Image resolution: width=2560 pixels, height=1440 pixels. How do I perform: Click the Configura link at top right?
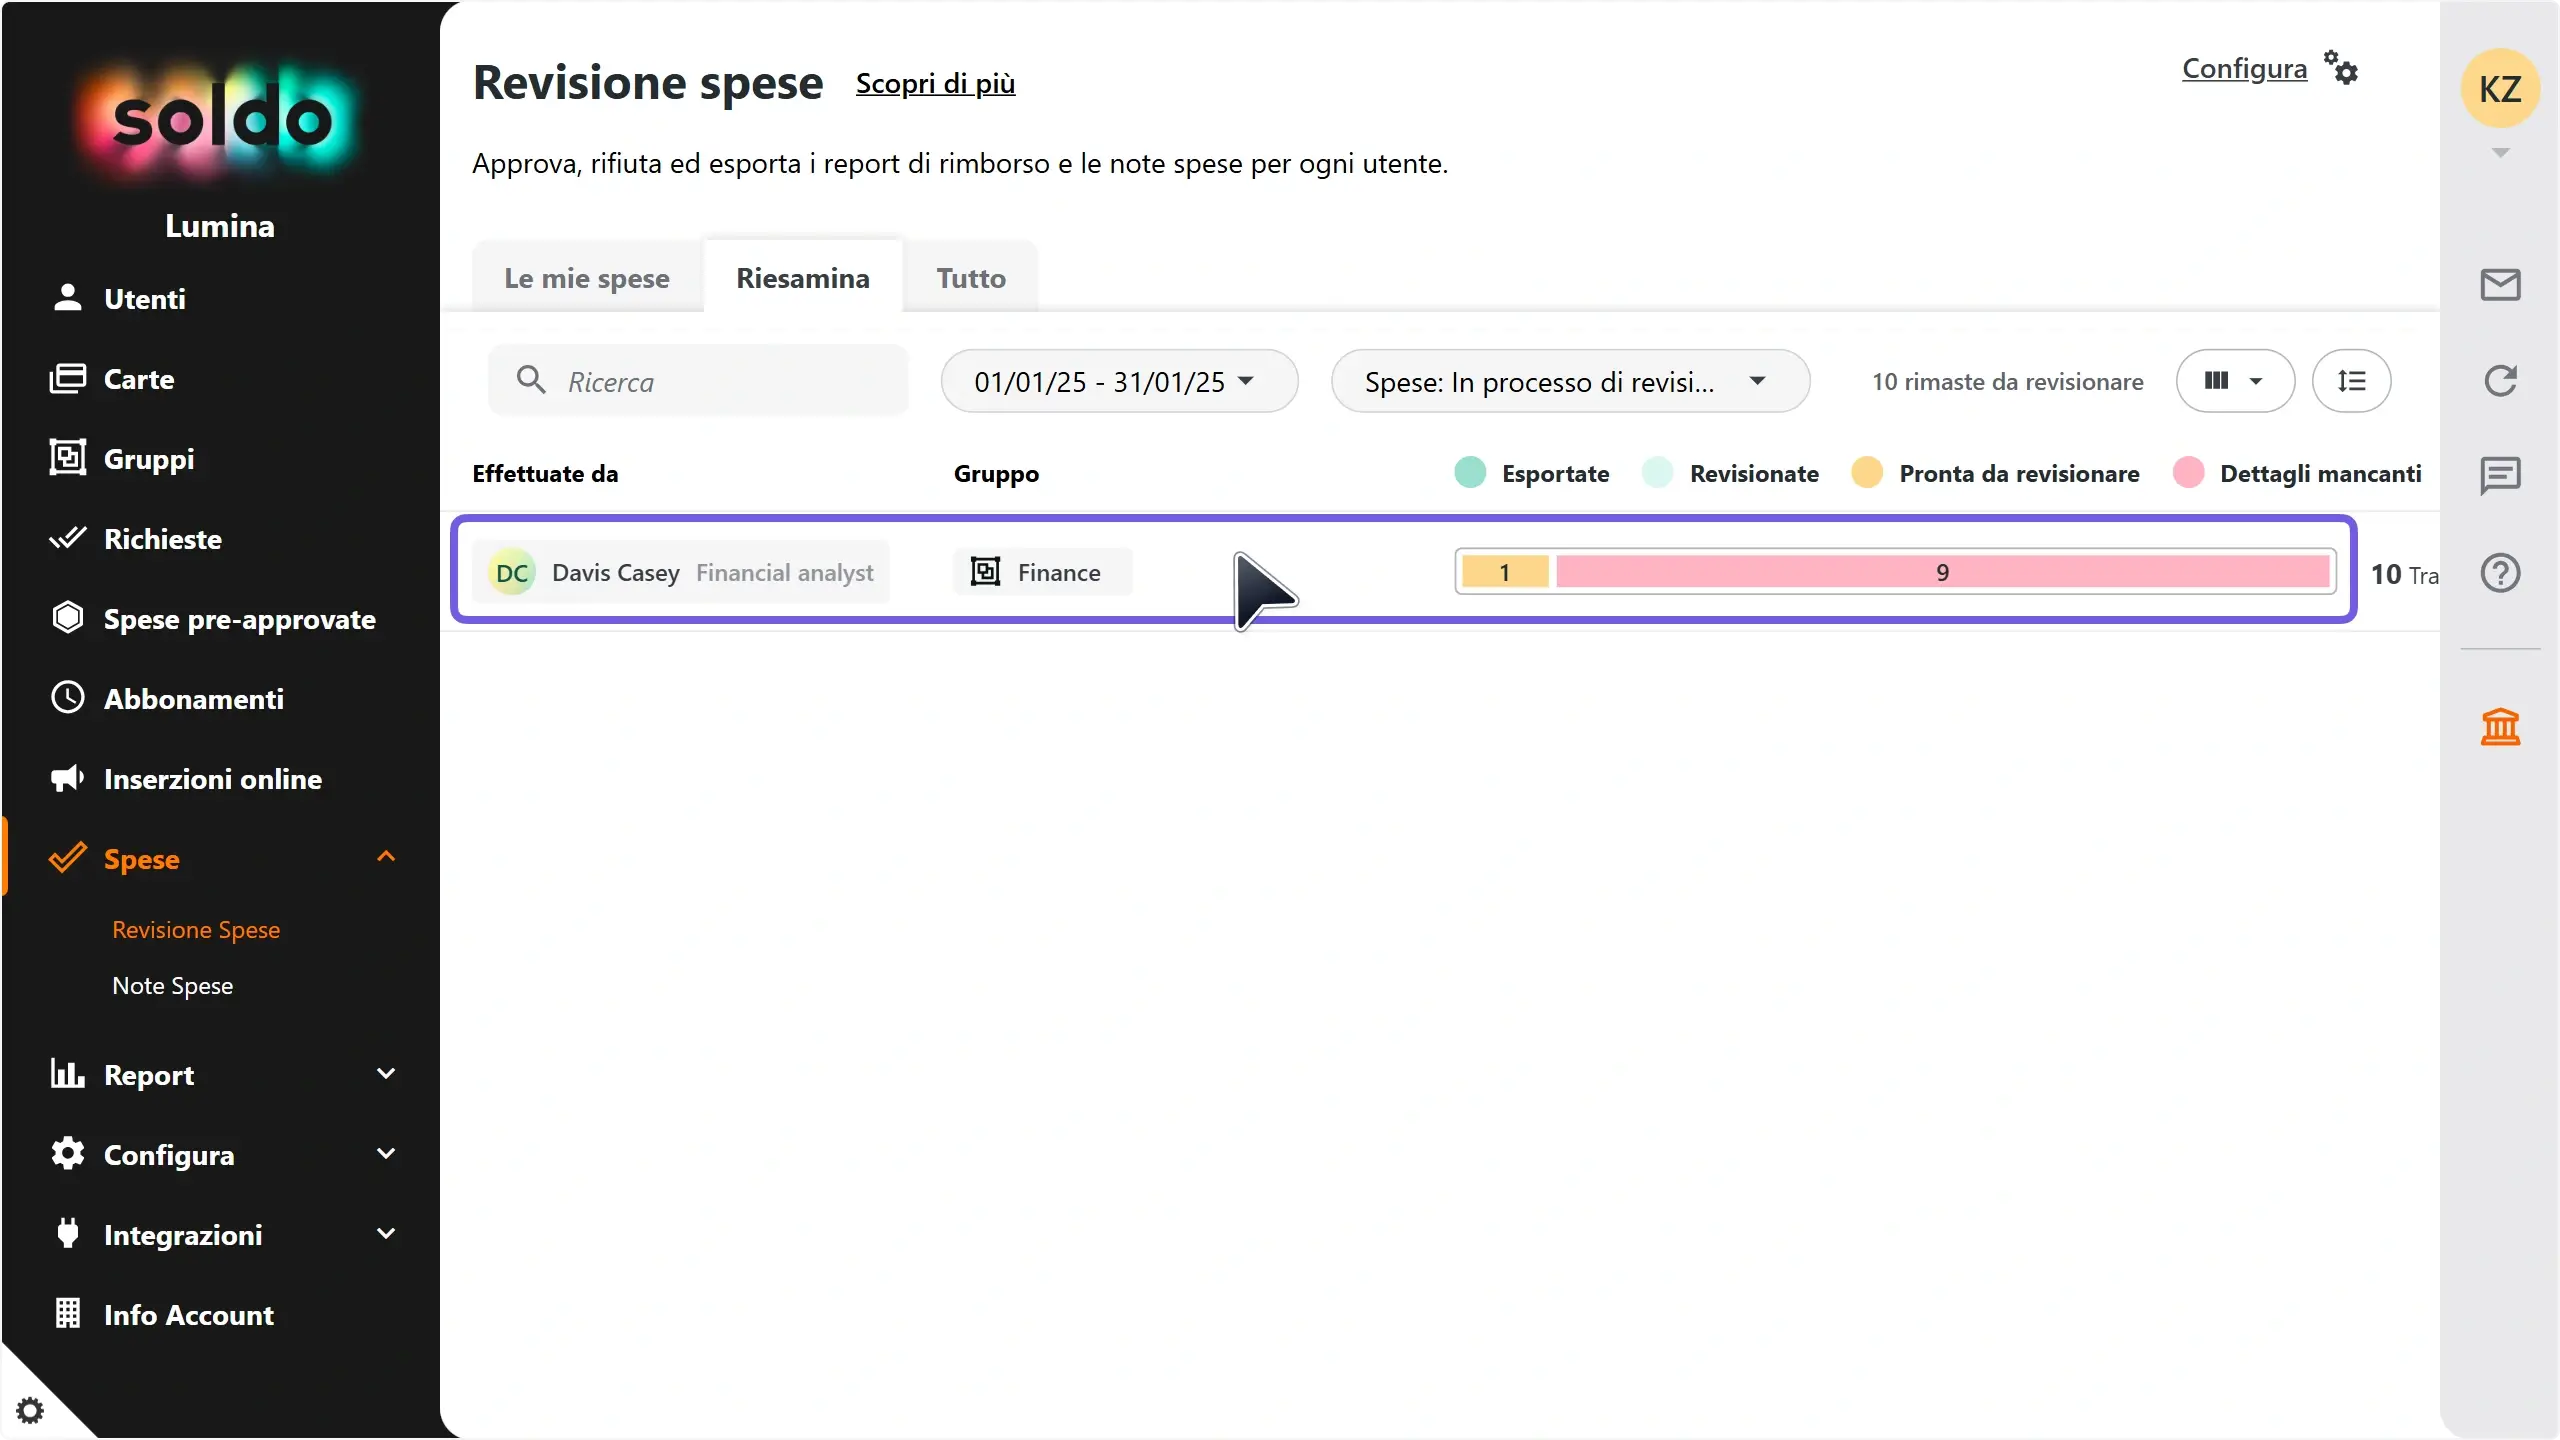pyautogui.click(x=2244, y=68)
